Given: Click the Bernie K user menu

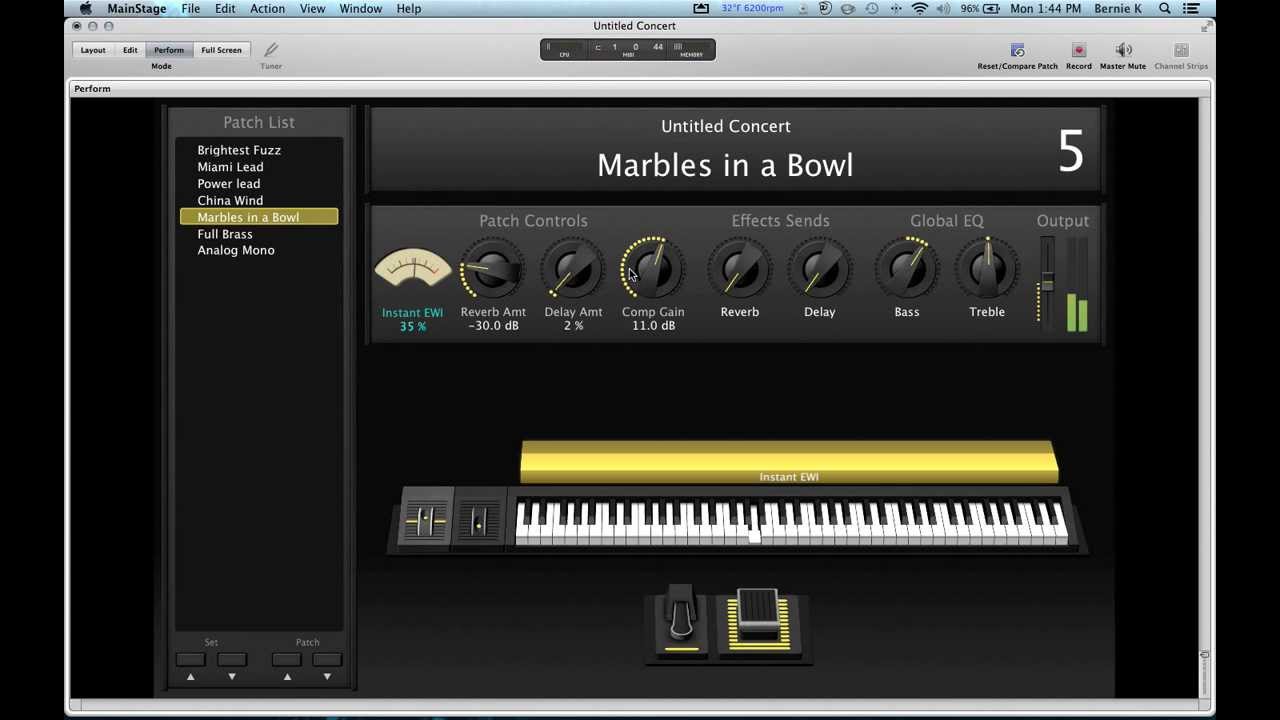Looking at the screenshot, I should point(1118,8).
